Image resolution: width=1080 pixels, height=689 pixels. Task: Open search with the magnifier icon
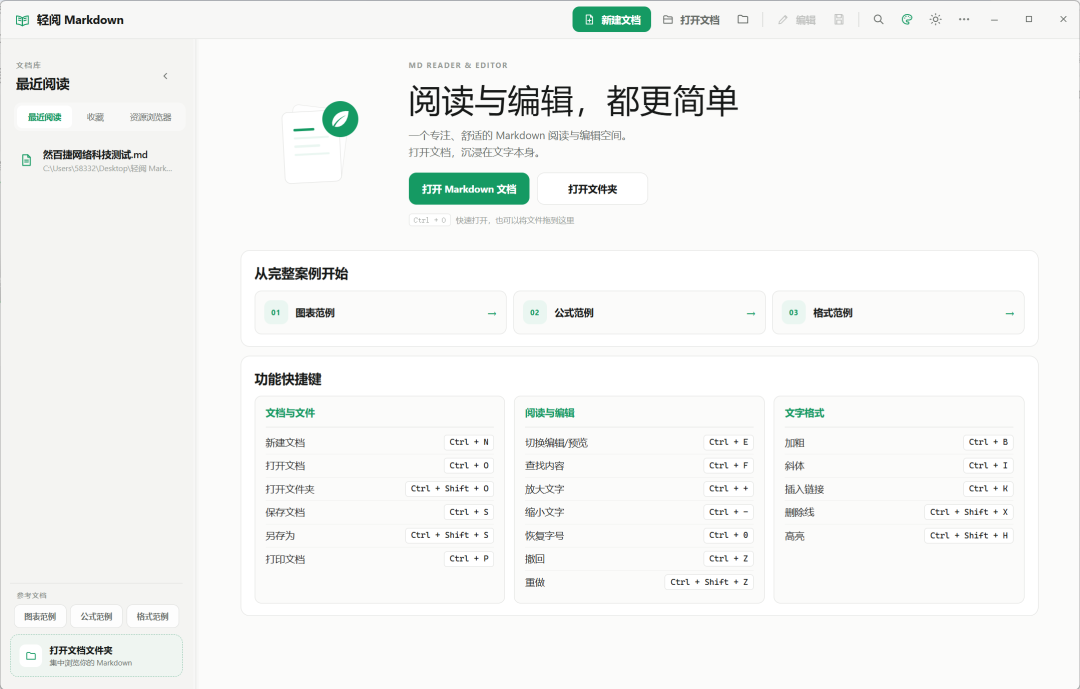point(878,20)
